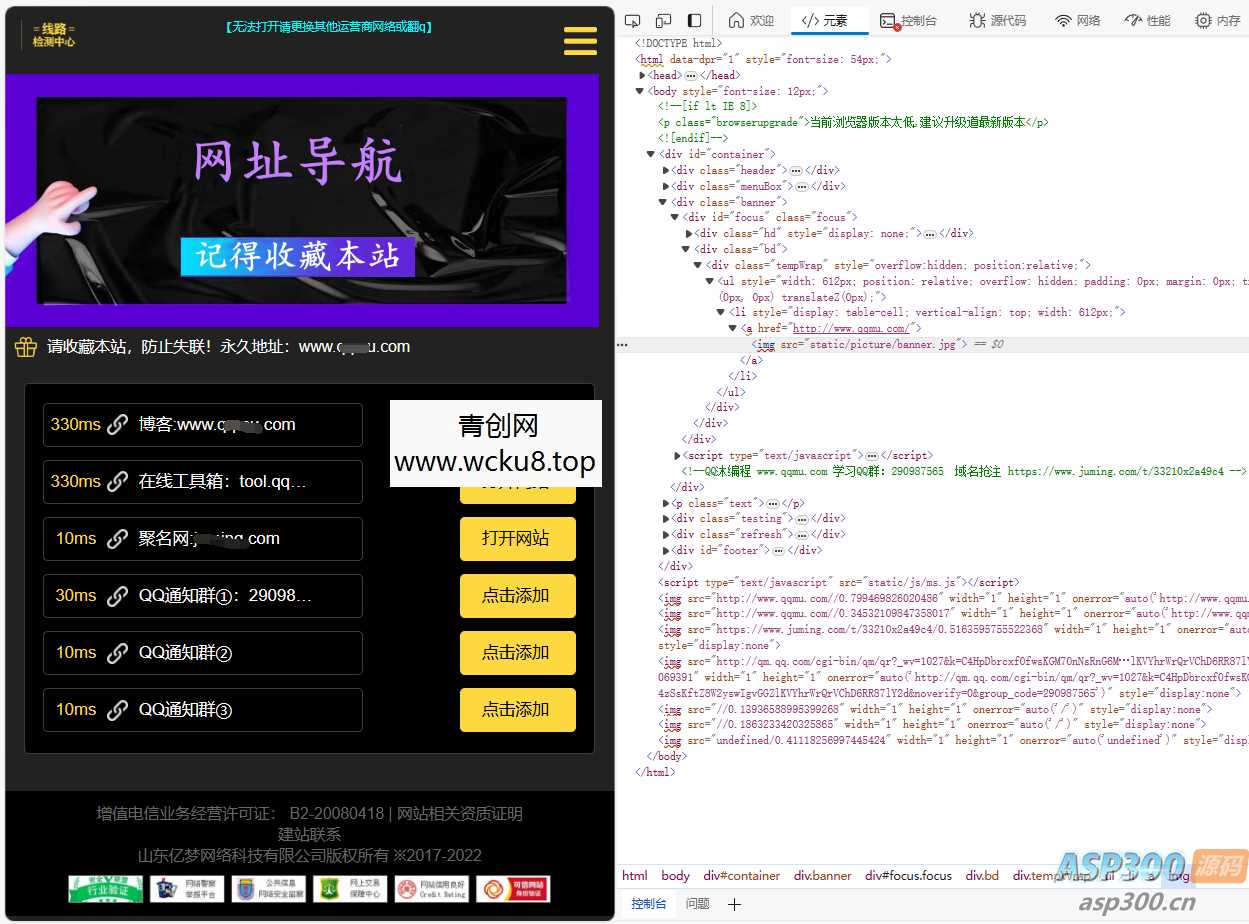Collapse the div#container node in Elements tree
Screen dimensions: 1249x924
point(651,153)
